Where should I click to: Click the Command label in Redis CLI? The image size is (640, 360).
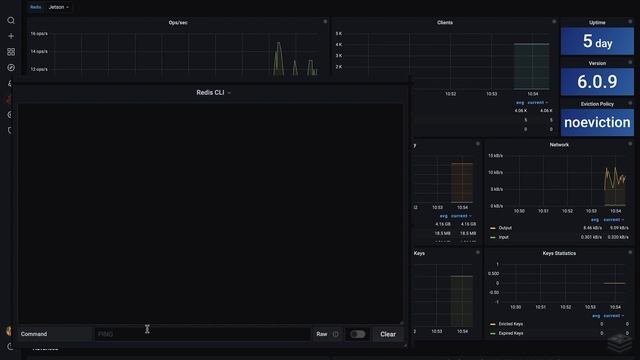click(34, 334)
